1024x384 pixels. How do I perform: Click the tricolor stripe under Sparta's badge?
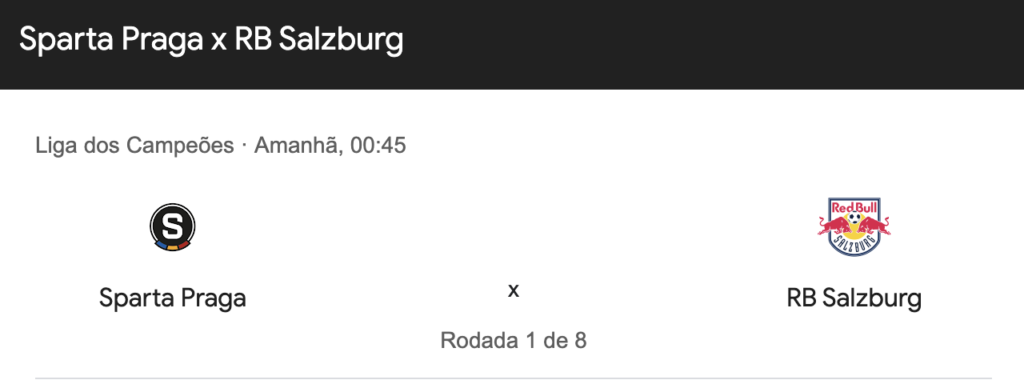point(172,245)
